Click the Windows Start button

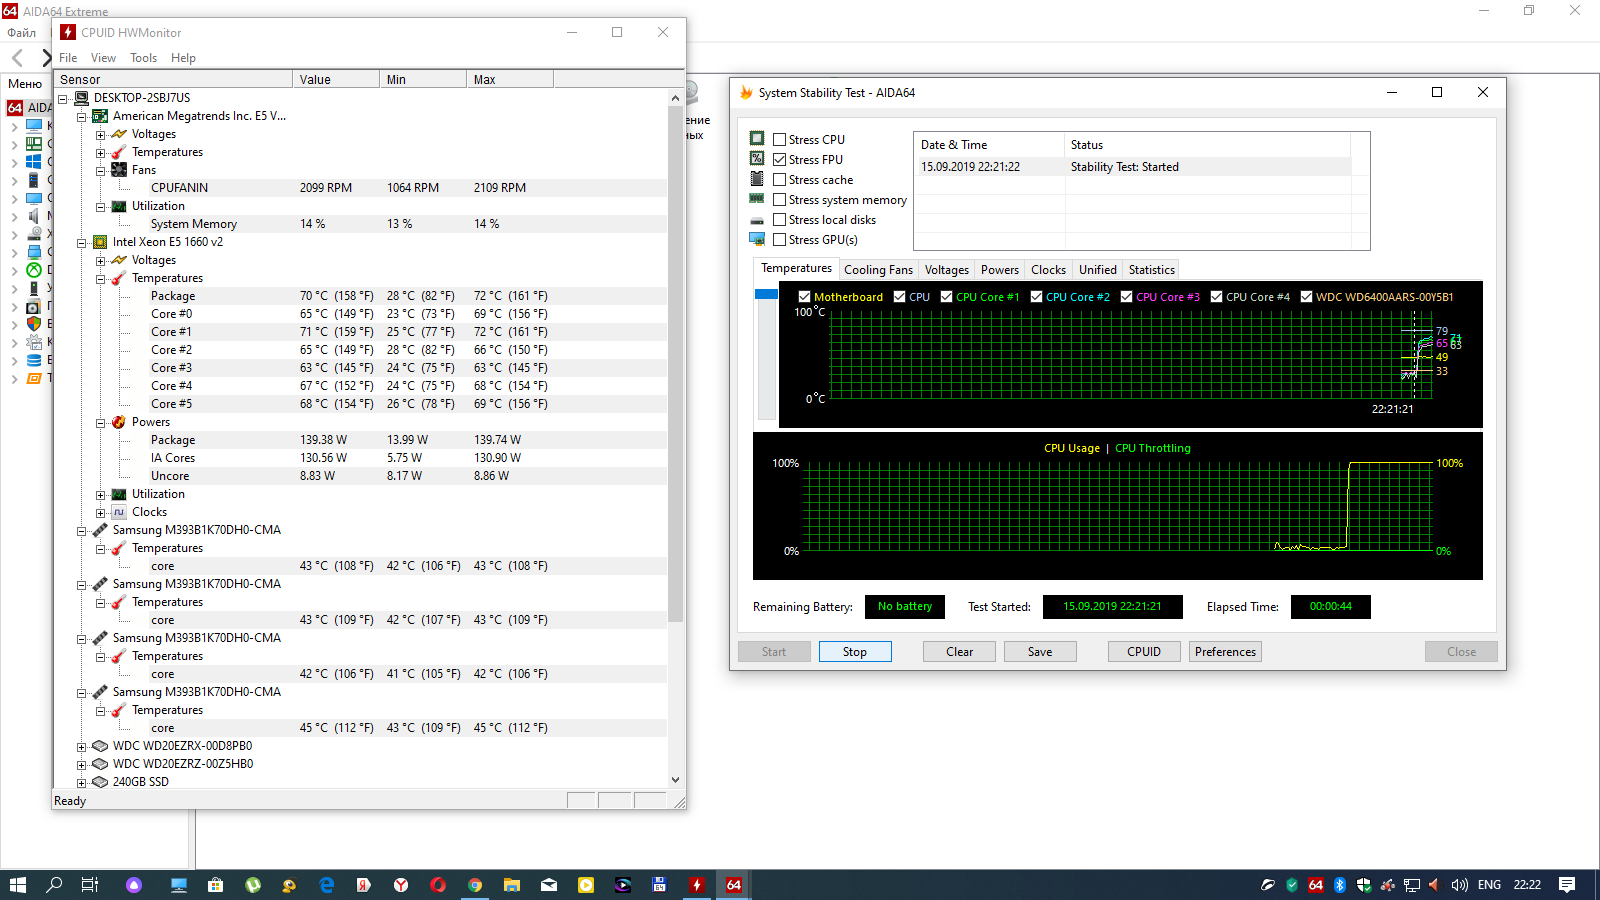pyautogui.click(x=17, y=885)
